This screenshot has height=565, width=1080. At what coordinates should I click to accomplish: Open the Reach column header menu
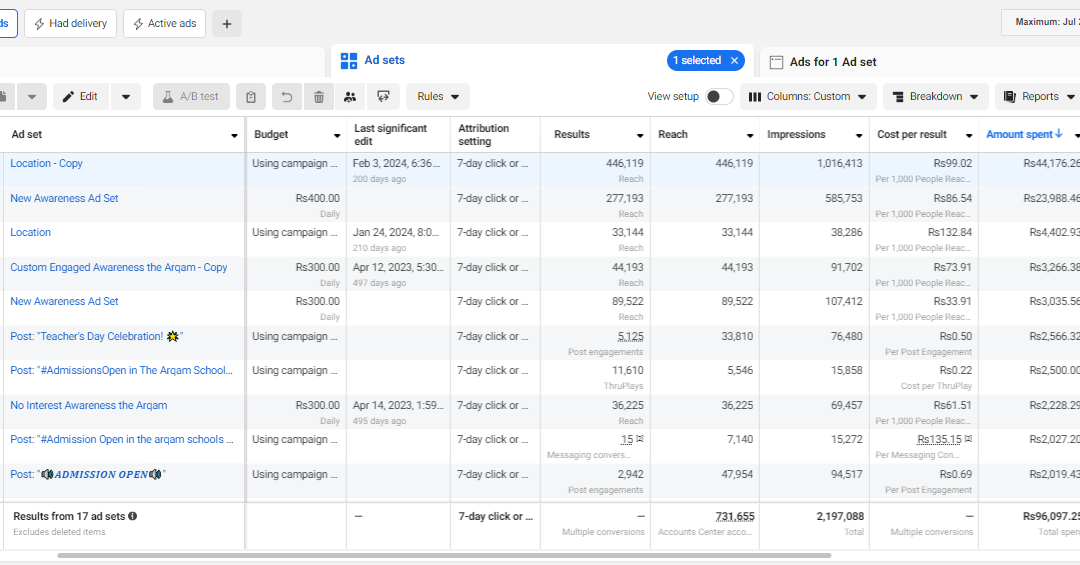tap(750, 136)
